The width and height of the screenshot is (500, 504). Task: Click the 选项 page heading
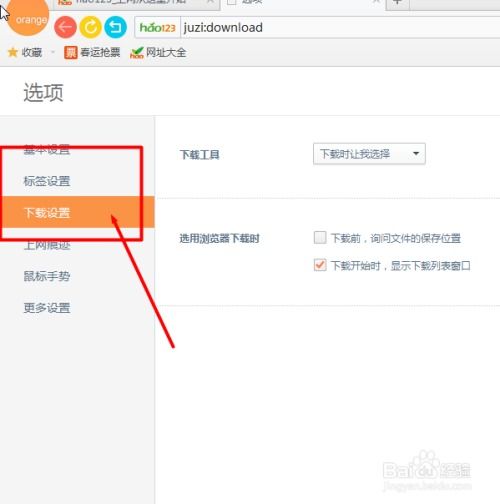pos(43,92)
